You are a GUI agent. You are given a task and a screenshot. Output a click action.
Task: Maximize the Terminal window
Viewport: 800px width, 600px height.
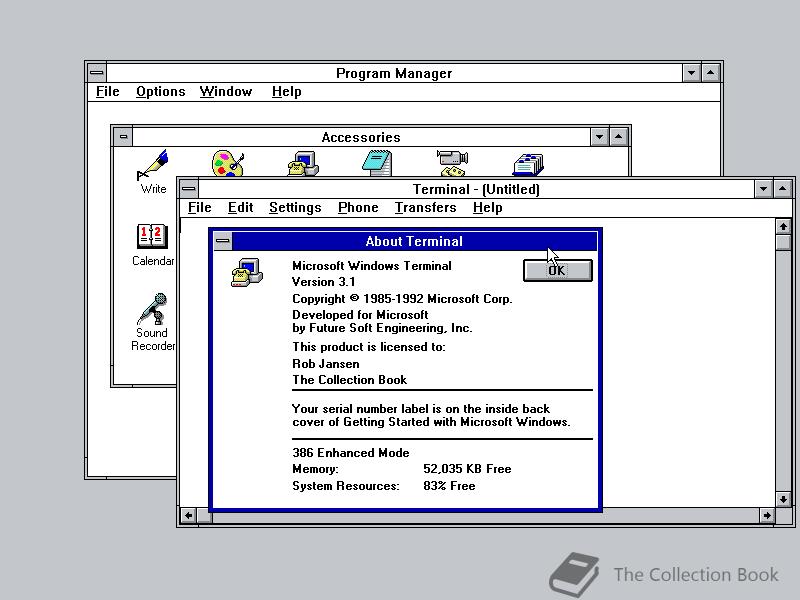[x=783, y=189]
